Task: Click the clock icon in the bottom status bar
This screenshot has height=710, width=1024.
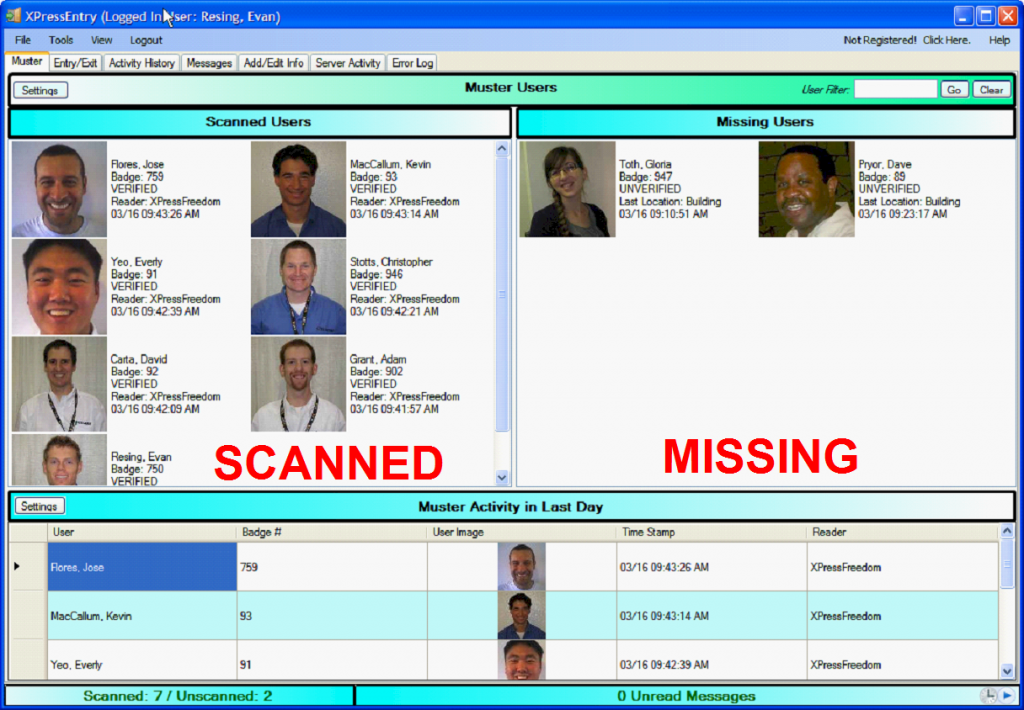Action: 986,695
